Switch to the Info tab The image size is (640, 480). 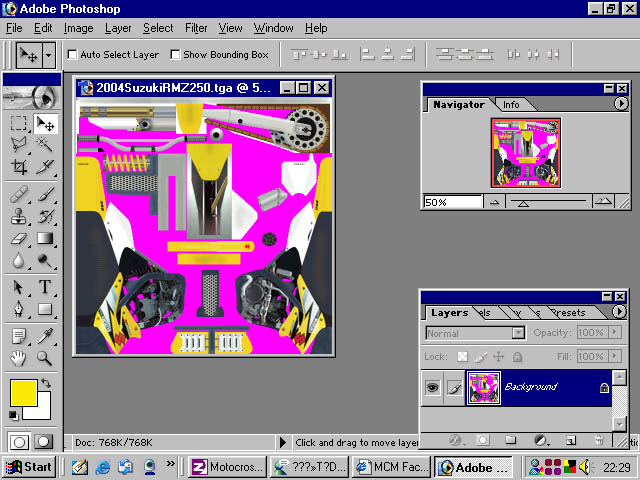coord(511,104)
